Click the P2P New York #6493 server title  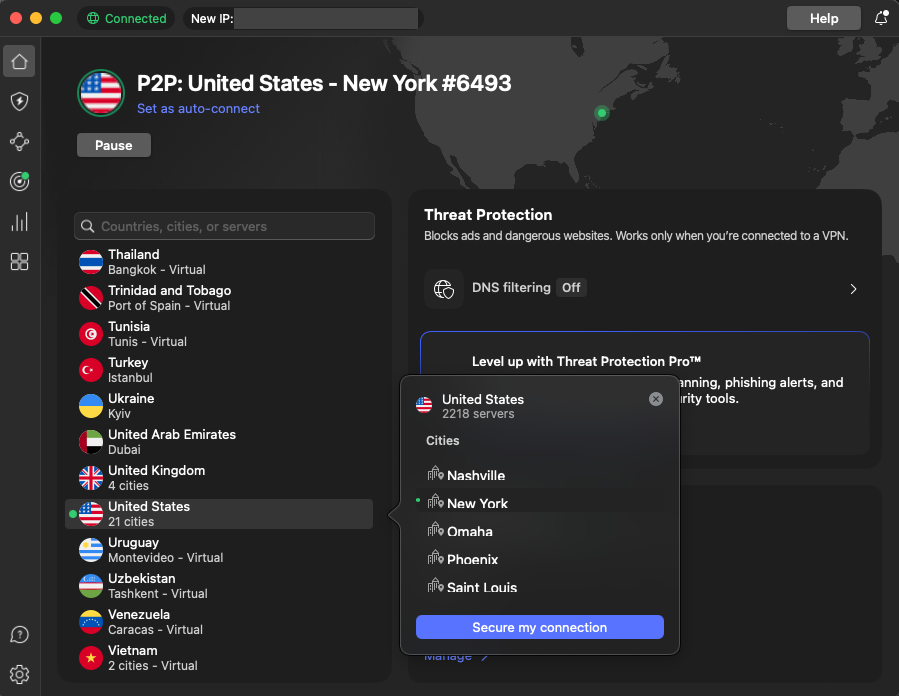coord(324,84)
